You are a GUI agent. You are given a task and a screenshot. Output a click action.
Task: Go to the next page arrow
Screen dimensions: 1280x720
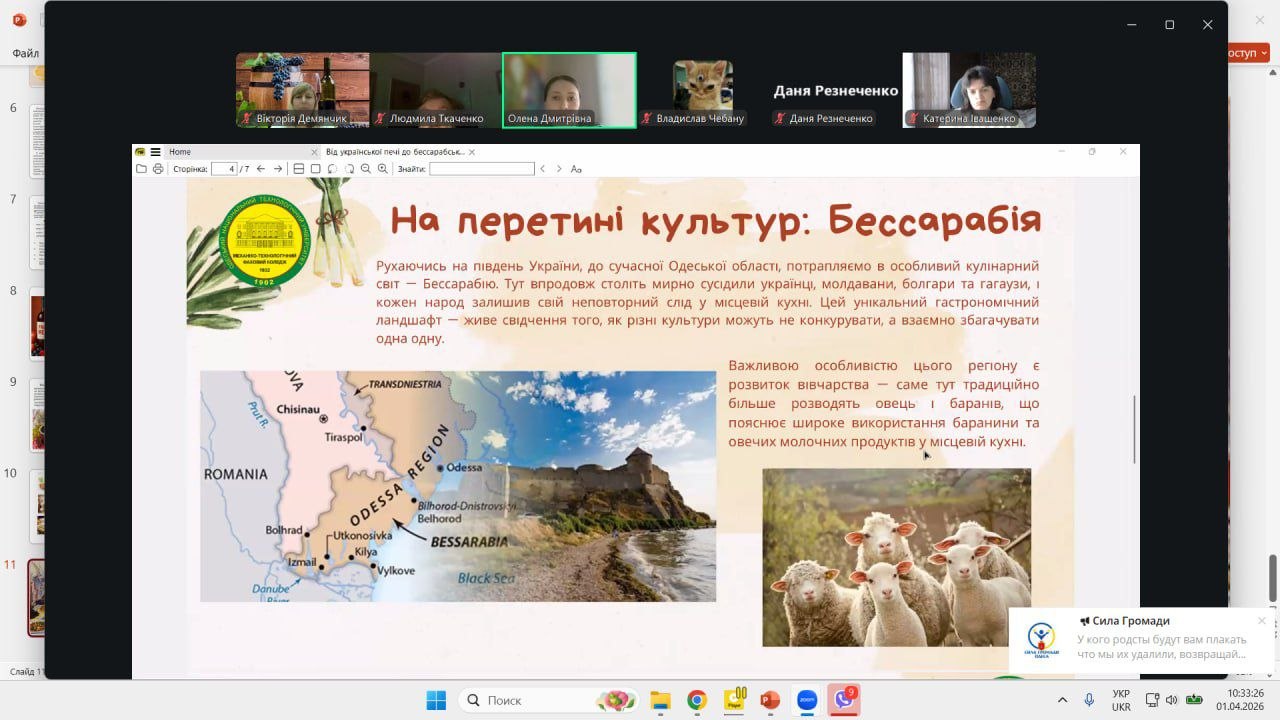(278, 169)
